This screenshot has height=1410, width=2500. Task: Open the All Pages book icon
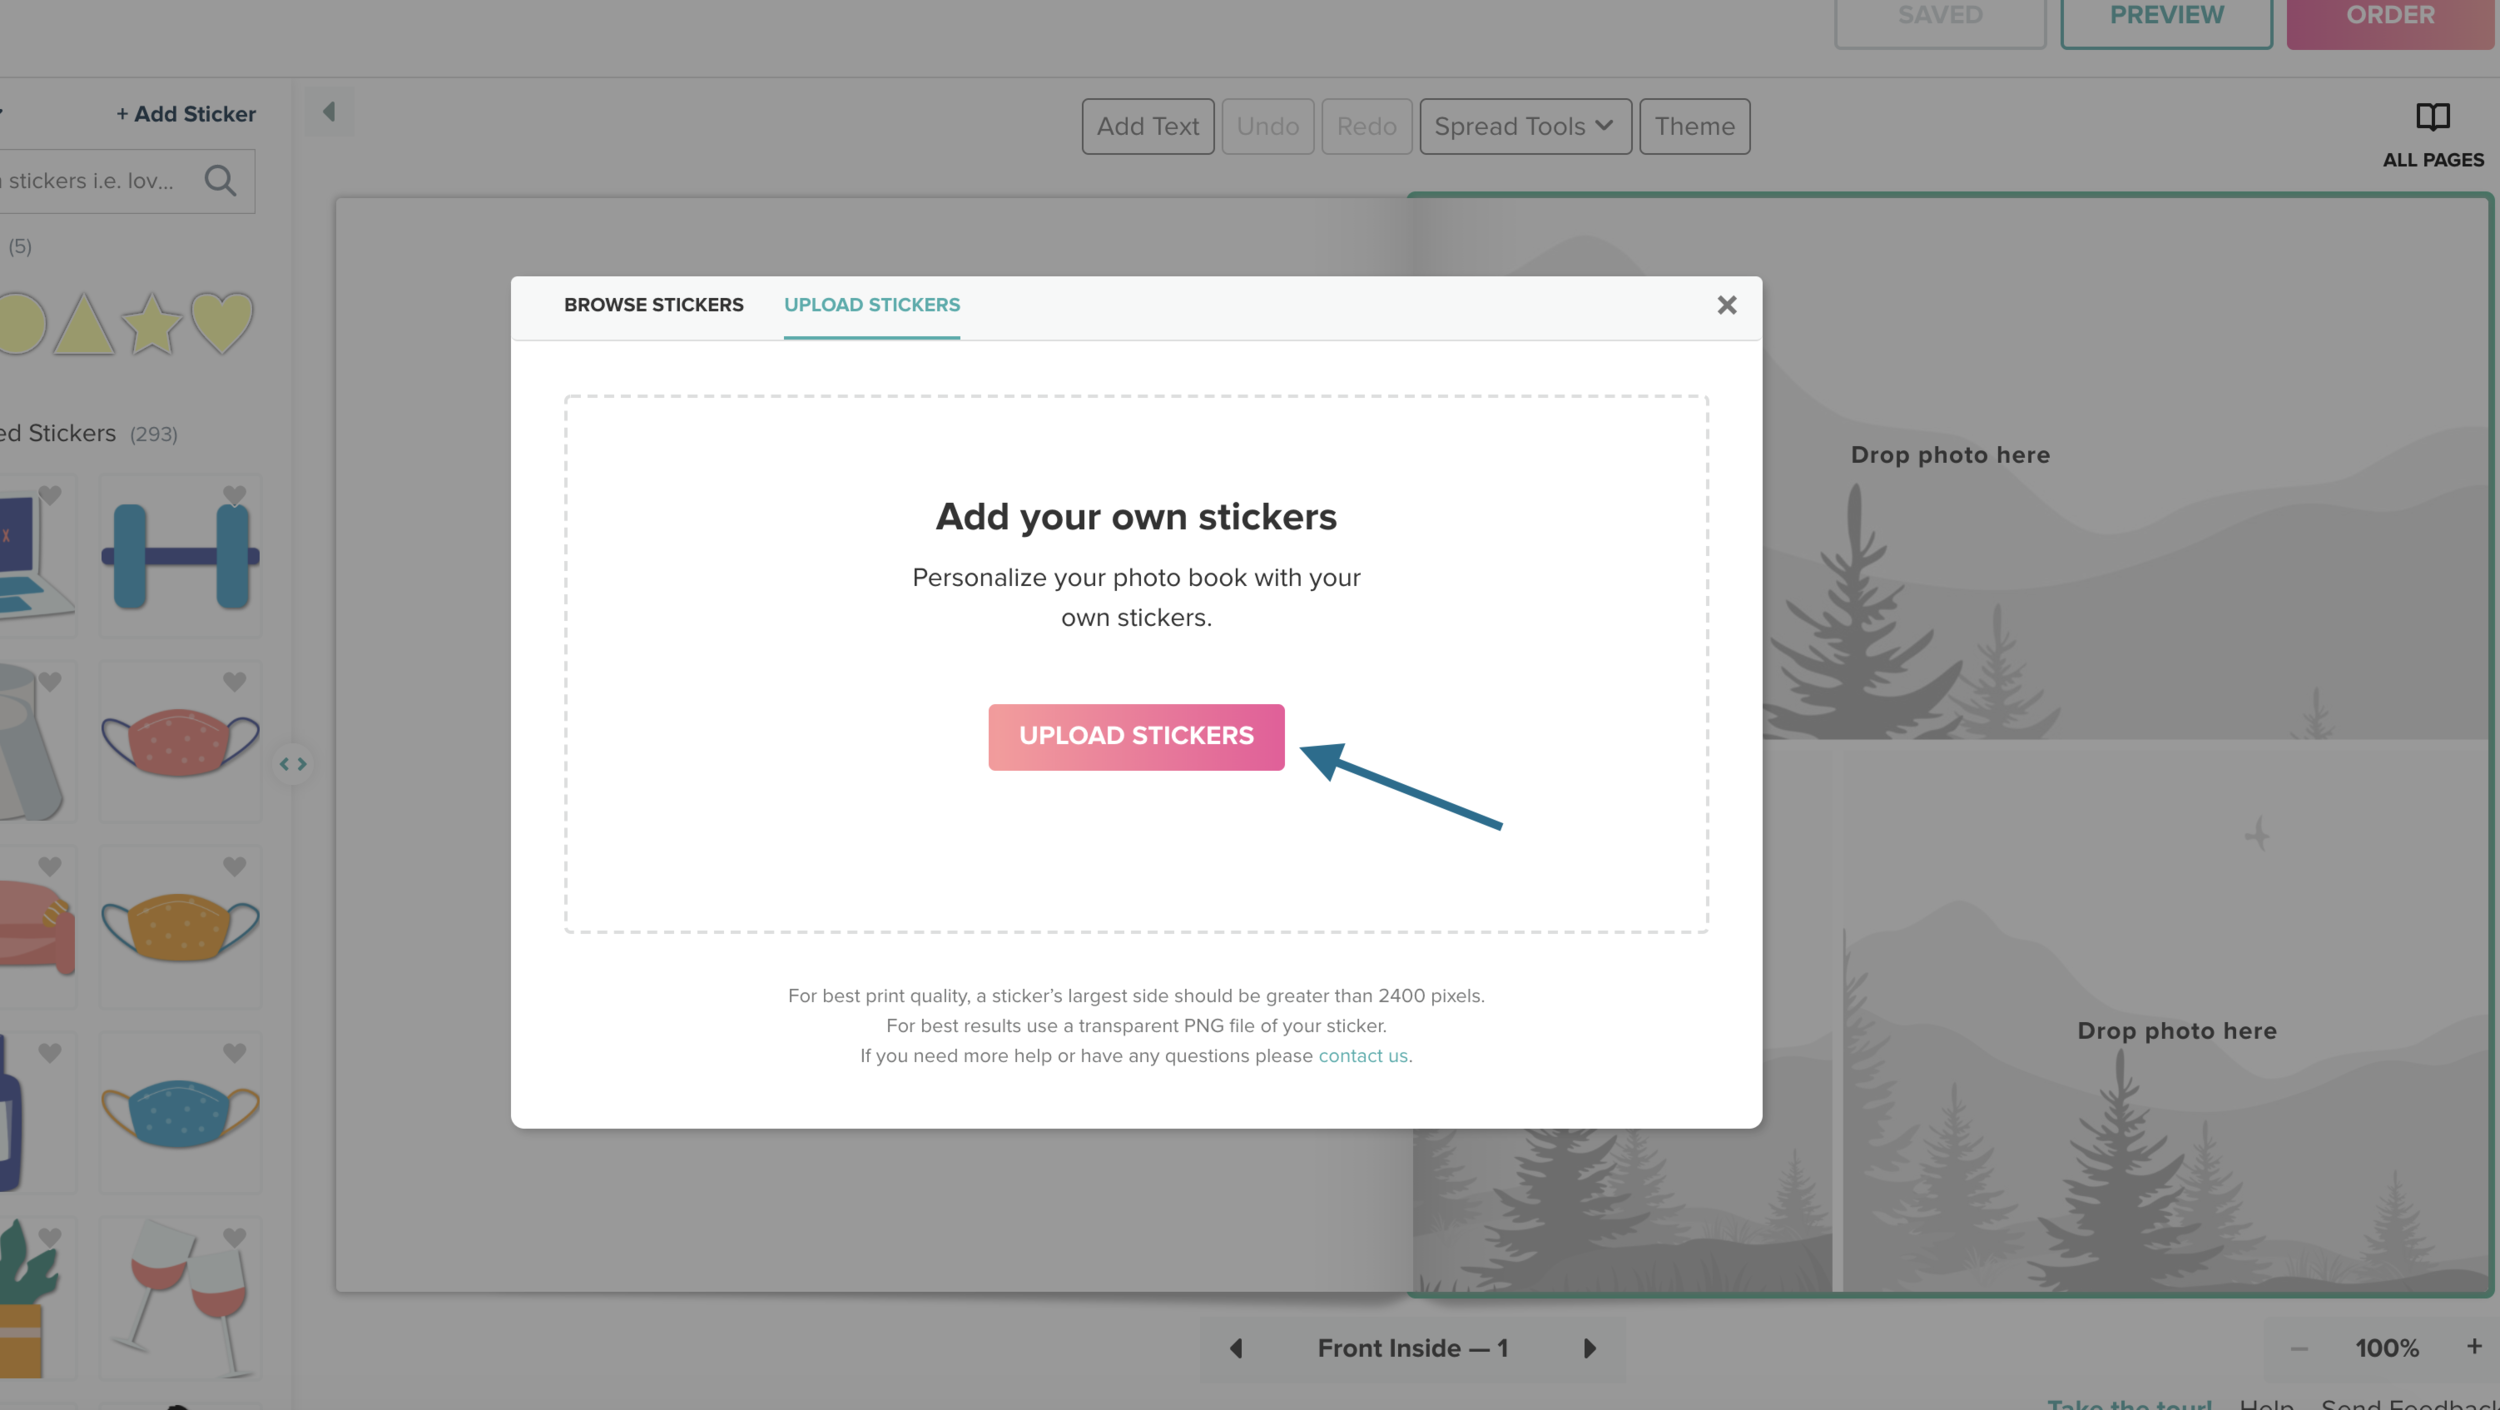coord(2432,118)
